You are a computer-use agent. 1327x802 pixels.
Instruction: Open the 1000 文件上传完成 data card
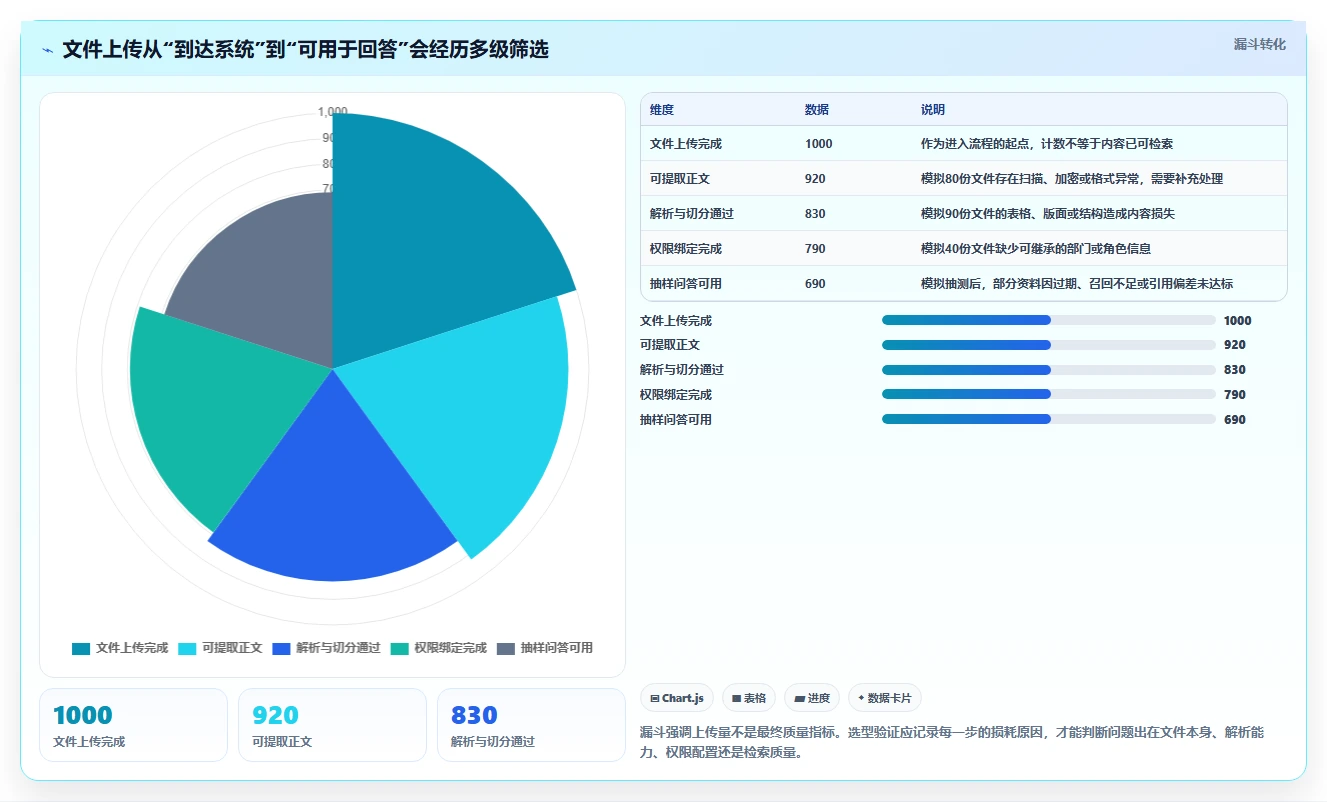point(134,725)
